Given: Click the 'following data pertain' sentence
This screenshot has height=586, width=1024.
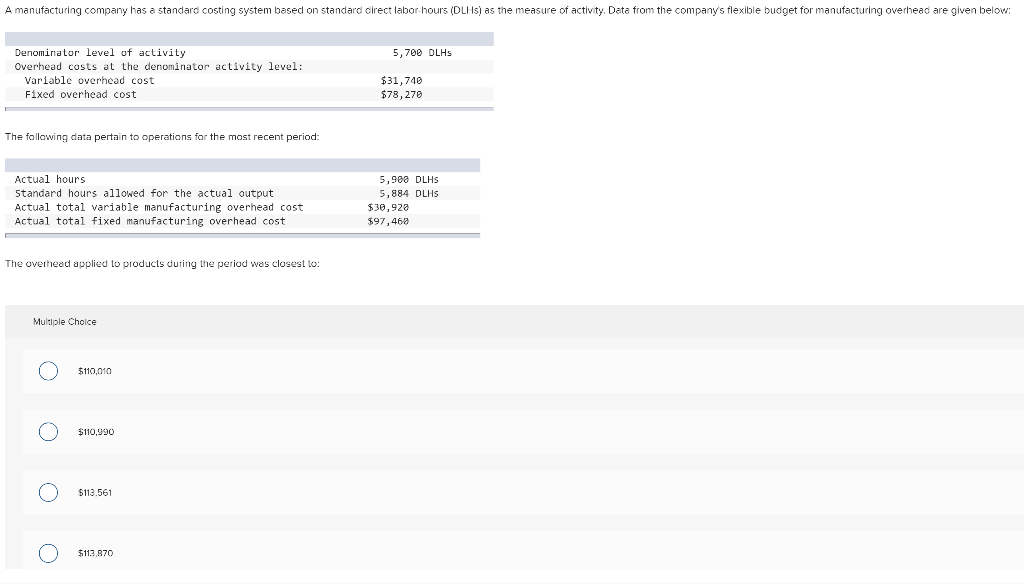Looking at the screenshot, I should pyautogui.click(x=162, y=137).
